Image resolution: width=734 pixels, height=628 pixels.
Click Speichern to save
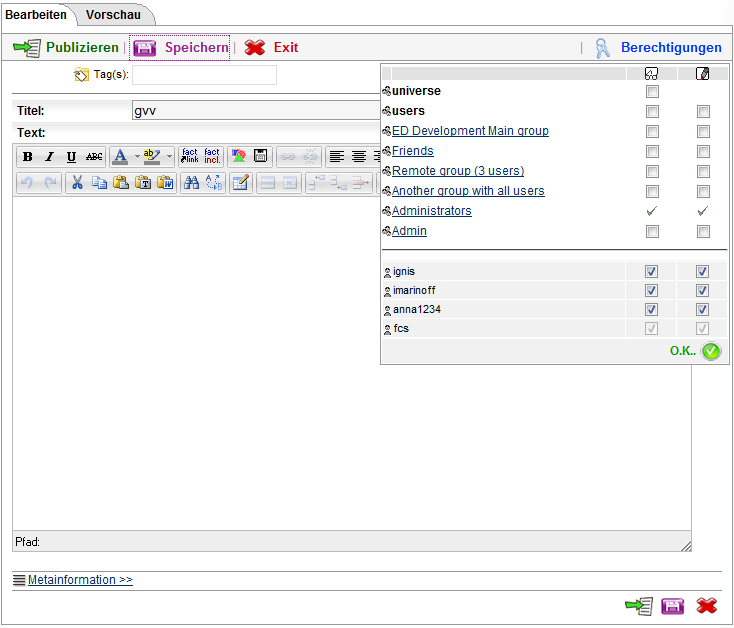[180, 48]
